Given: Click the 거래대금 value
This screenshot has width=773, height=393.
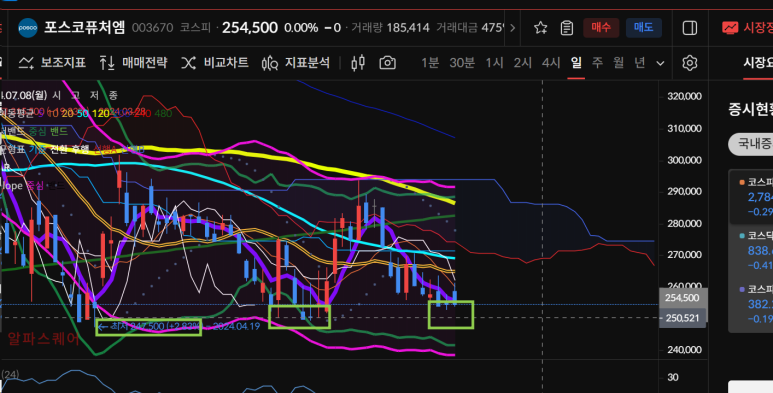Looking at the screenshot, I should click(493, 28).
